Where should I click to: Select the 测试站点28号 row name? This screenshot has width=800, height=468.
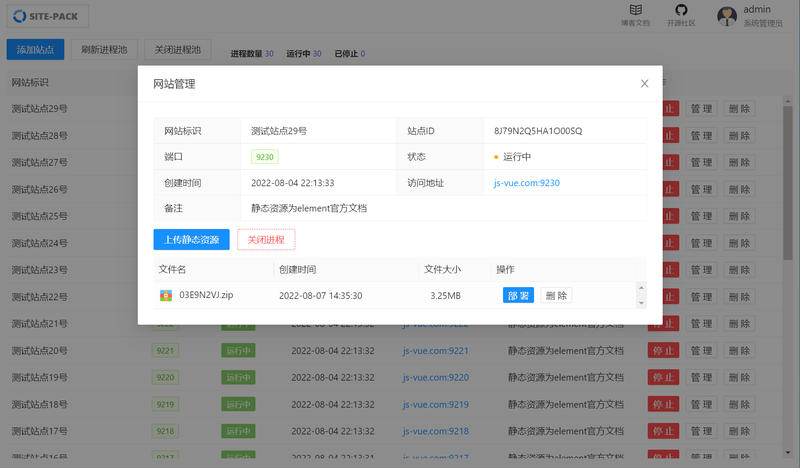(40, 136)
